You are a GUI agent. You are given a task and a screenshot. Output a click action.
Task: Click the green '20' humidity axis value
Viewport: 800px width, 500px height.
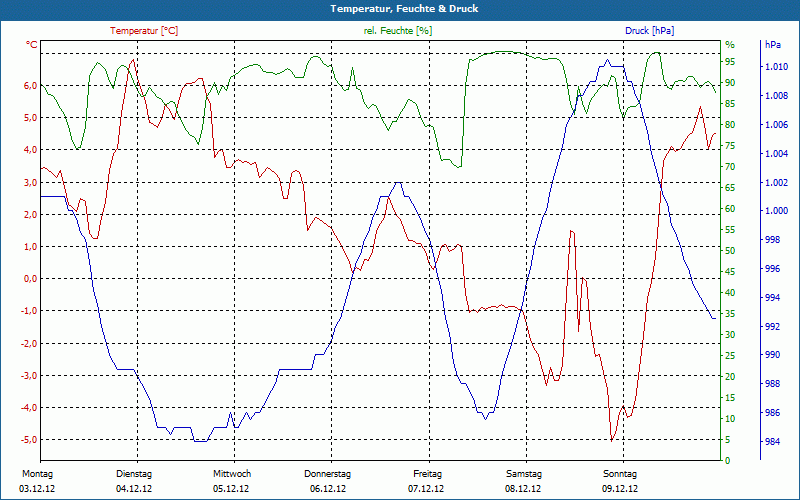[730, 377]
